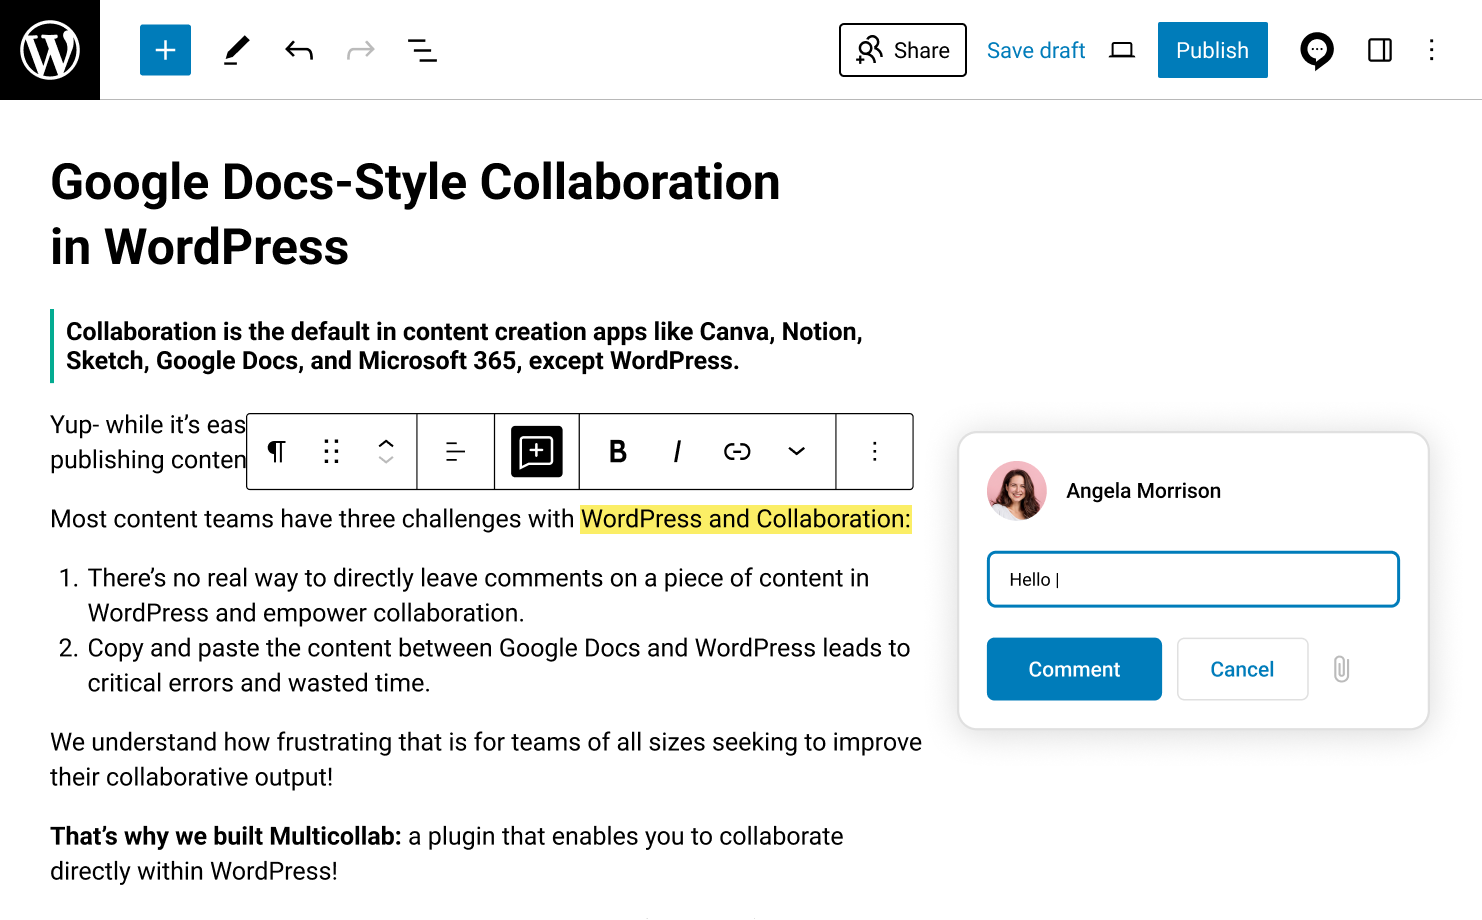Toggle italic formatting
Image resolution: width=1482 pixels, height=920 pixels.
coord(677,452)
